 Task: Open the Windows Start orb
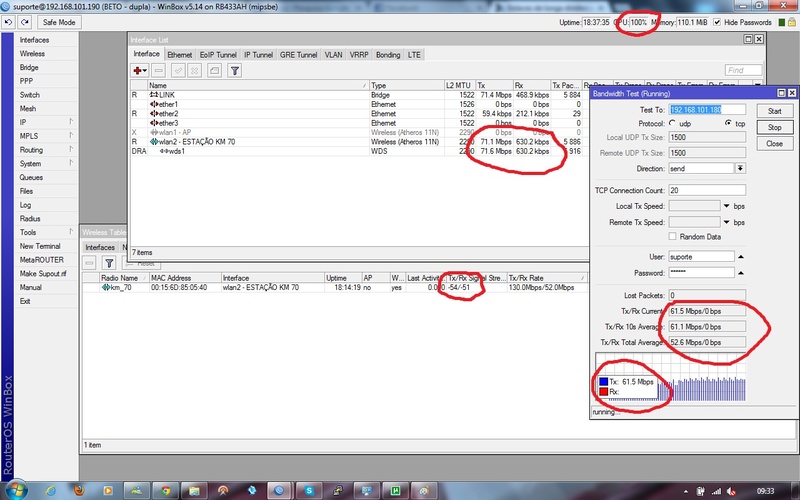click(16, 490)
